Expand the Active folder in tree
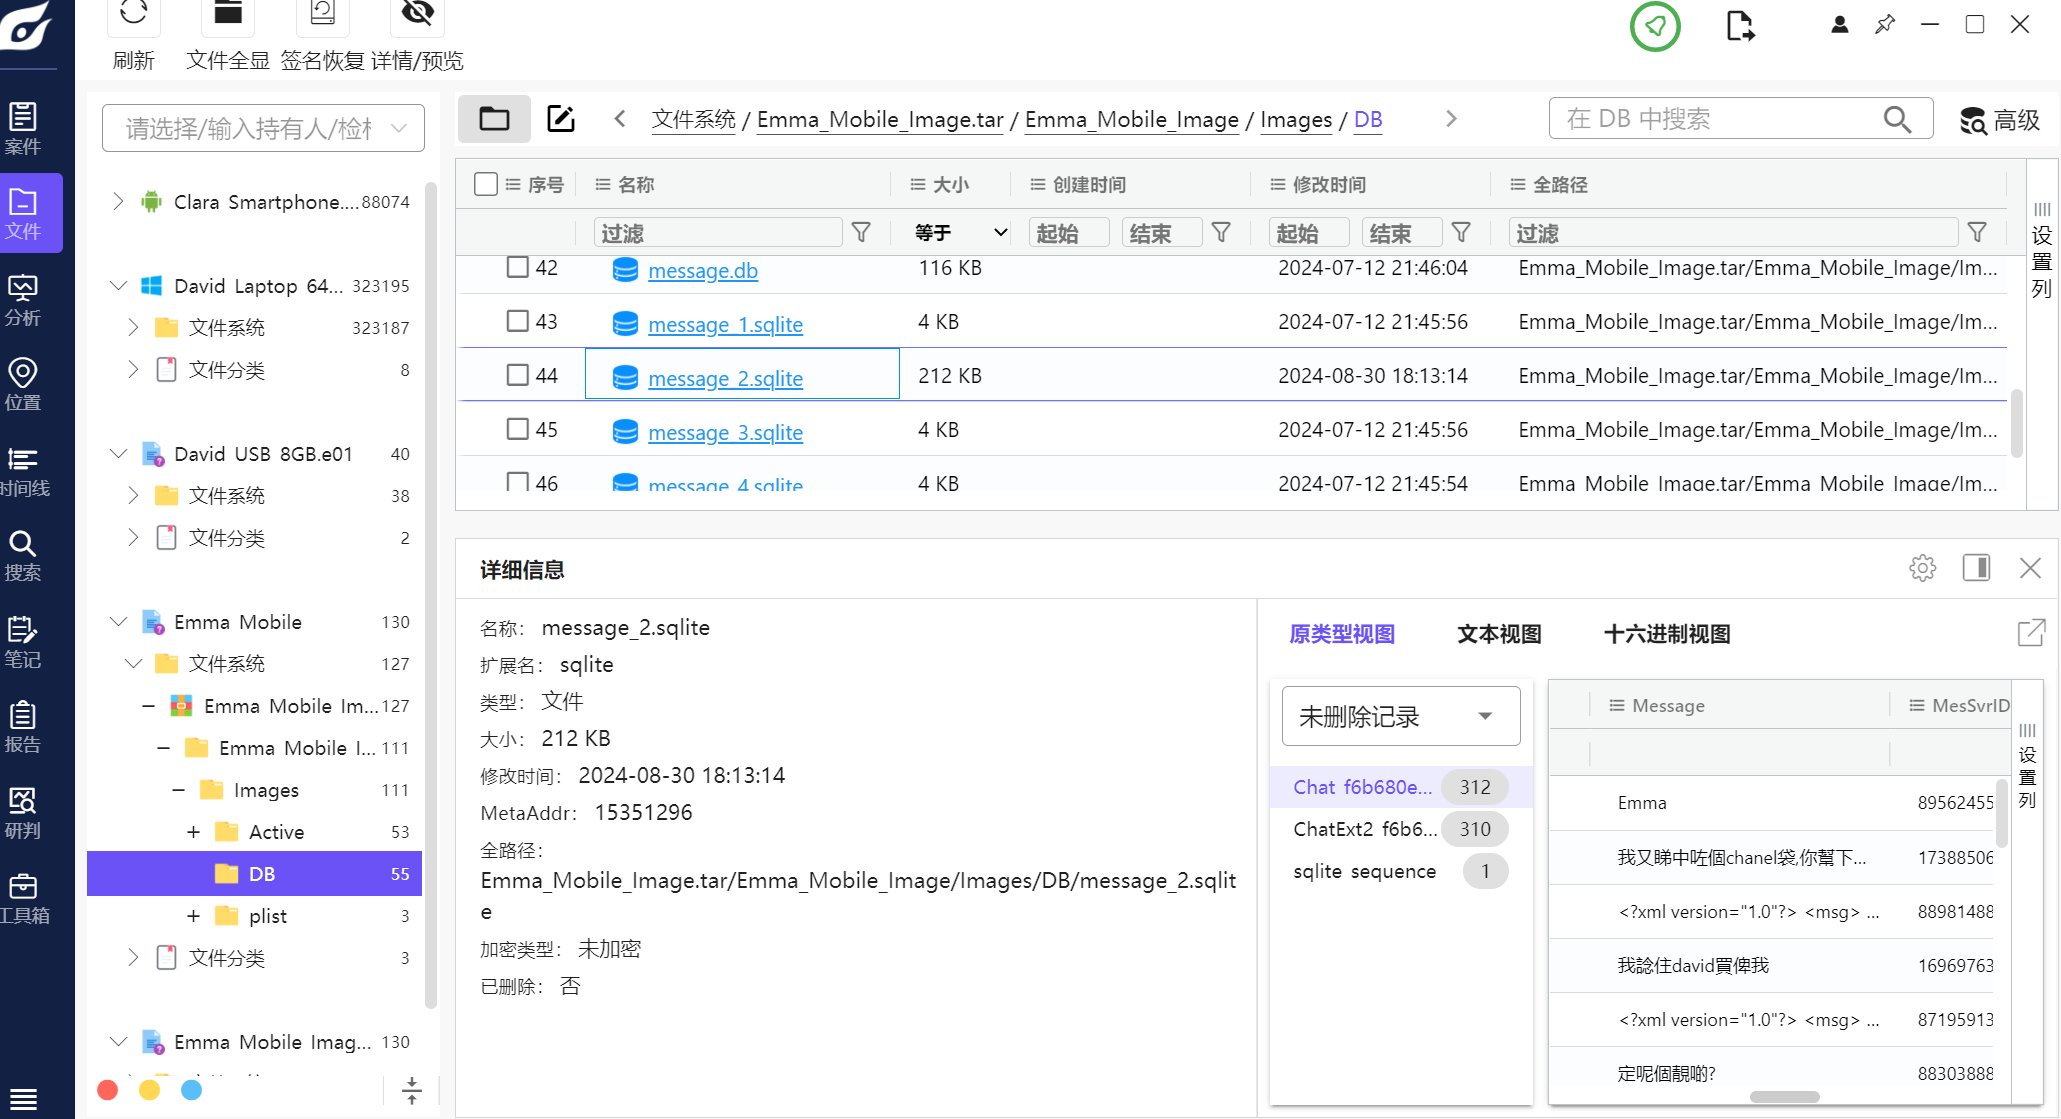 193,831
